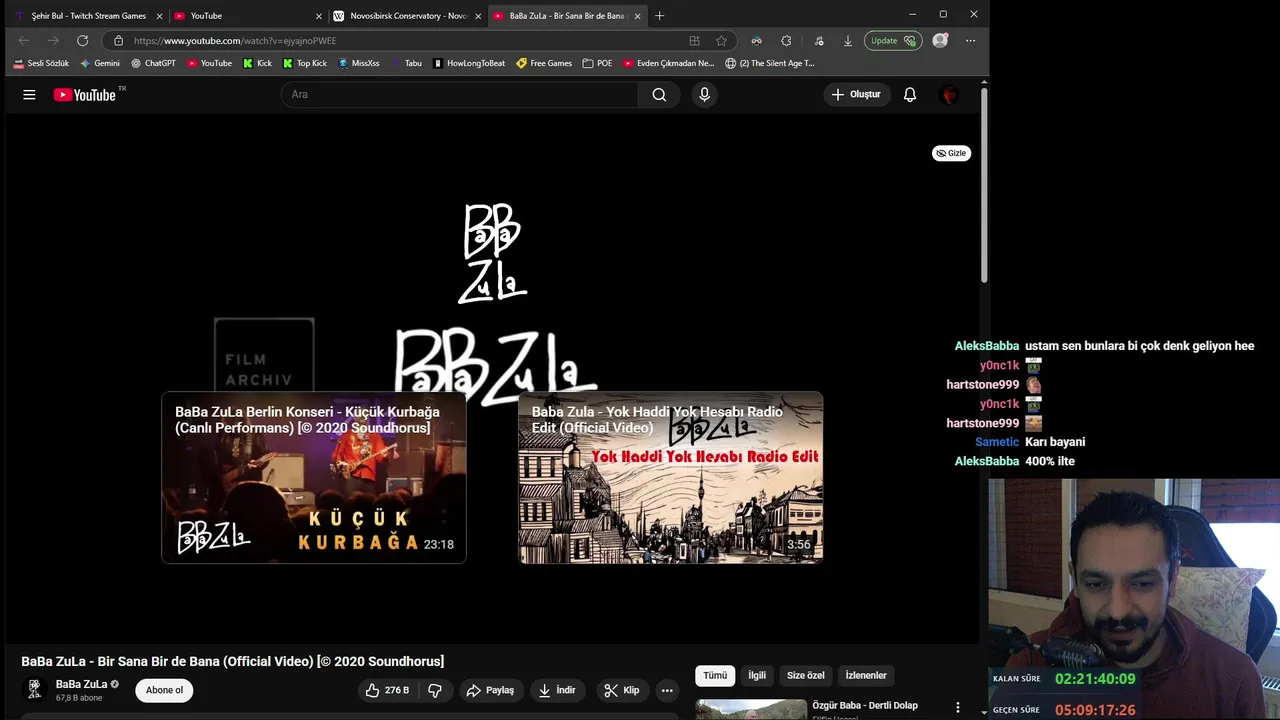Click the YouTube search Ara field
Viewport: 1280px width, 720px height.
point(460,95)
